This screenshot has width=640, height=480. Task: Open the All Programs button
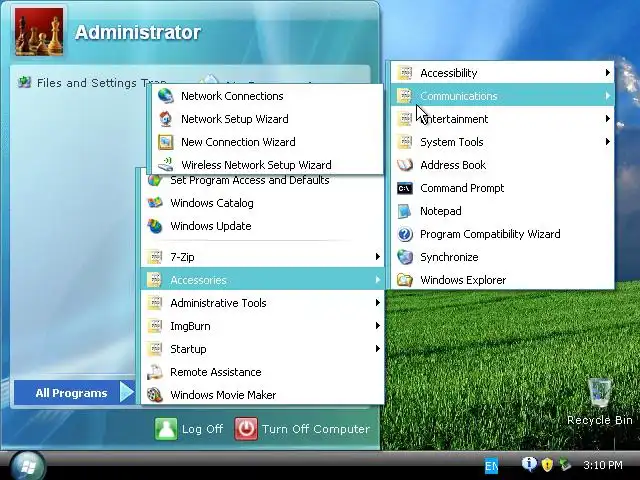(74, 393)
